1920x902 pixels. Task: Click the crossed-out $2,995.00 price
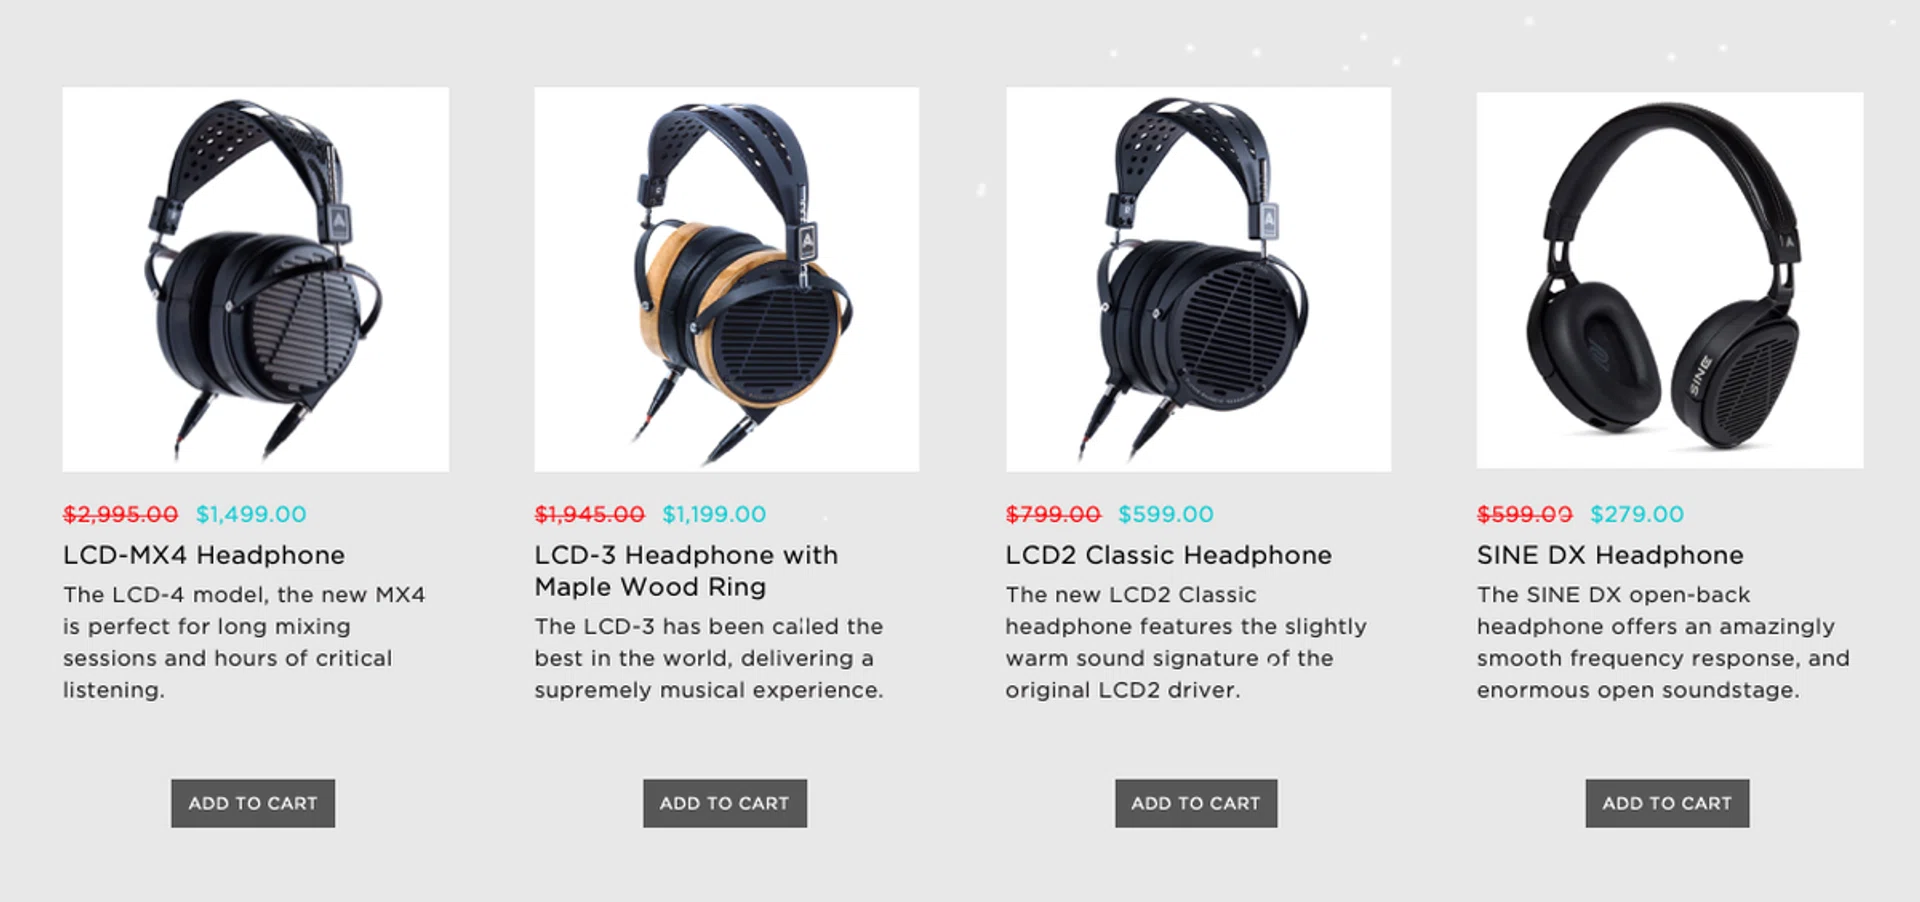point(120,514)
